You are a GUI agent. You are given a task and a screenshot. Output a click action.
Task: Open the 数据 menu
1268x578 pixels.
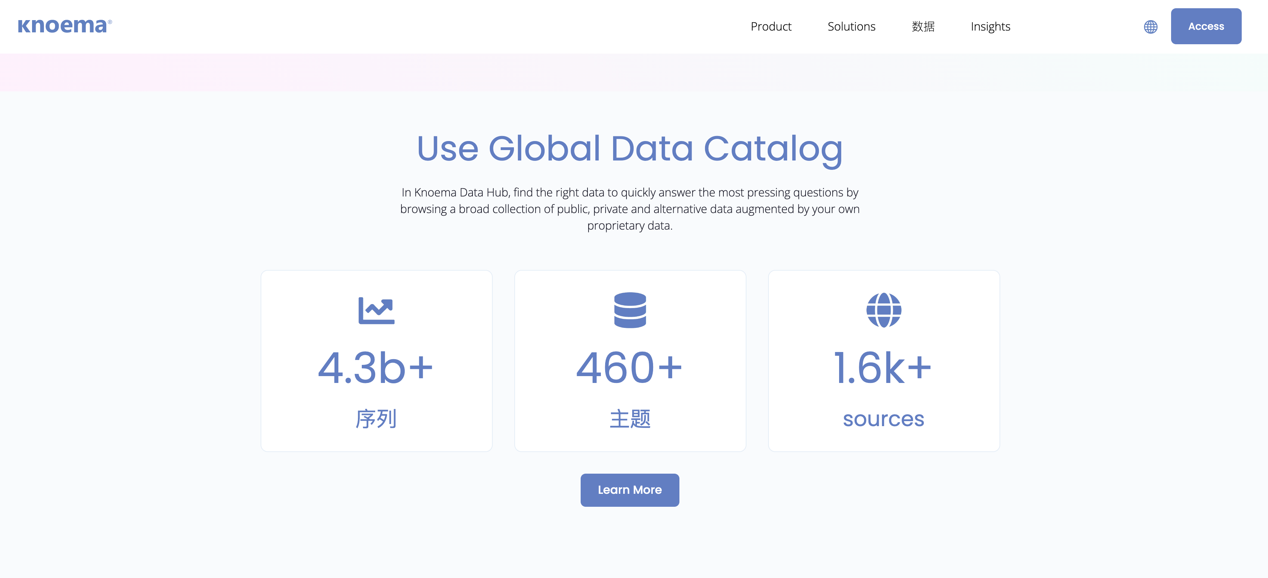(923, 27)
